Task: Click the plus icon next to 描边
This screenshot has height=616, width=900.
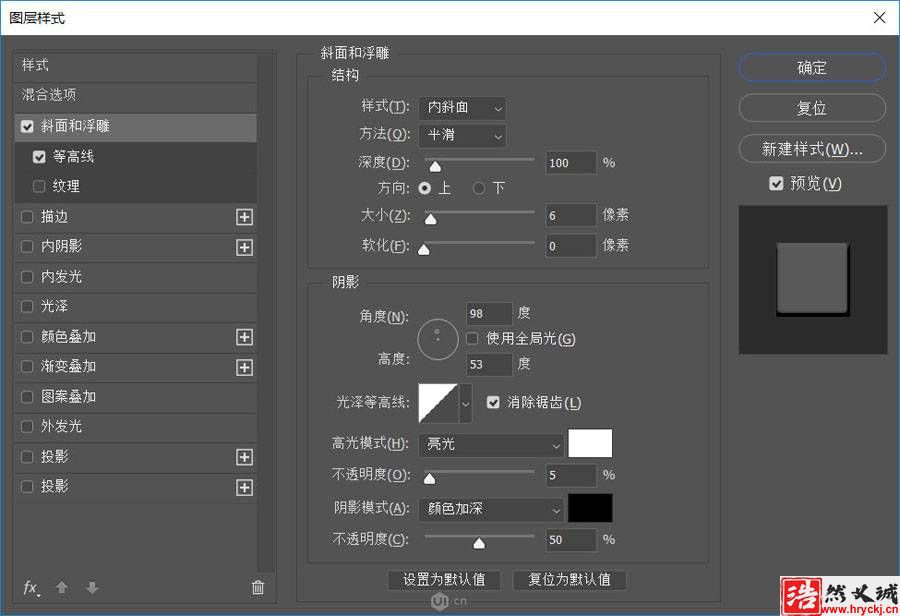Action: coord(245,217)
